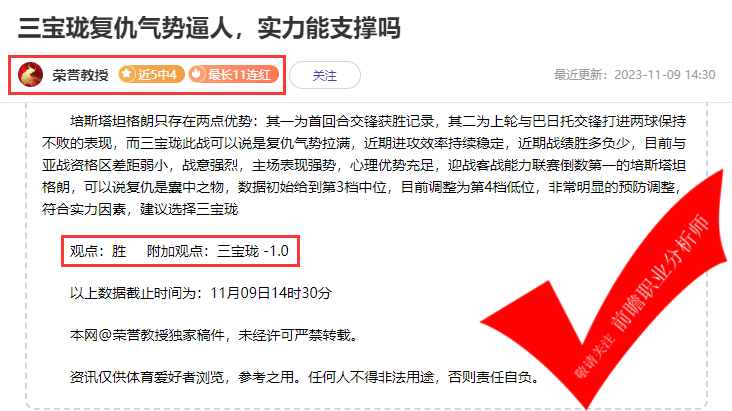Click the 荣营教授 author avatar
The width and height of the screenshot is (732, 411).
point(30,75)
